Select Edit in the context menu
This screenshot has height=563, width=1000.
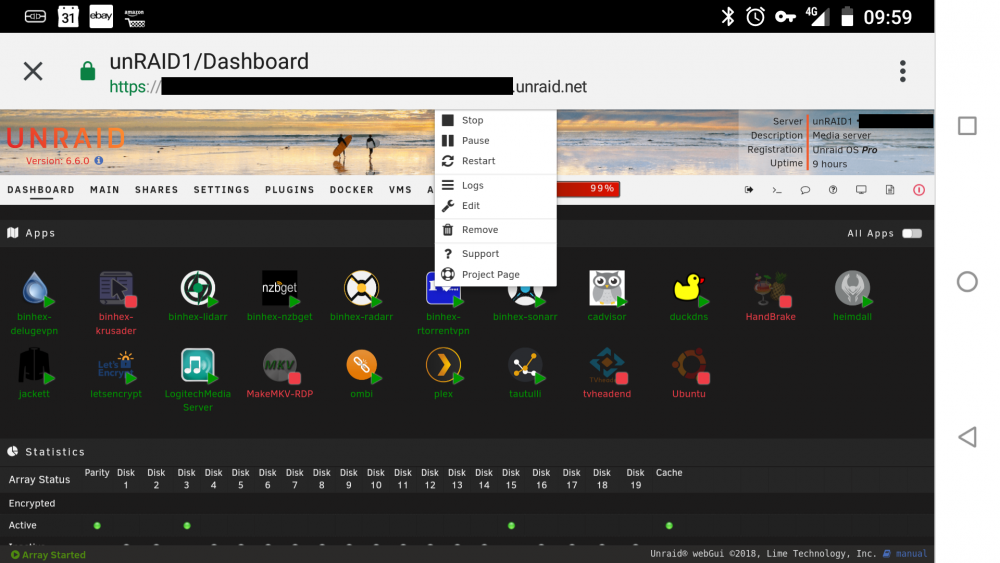coord(496,205)
